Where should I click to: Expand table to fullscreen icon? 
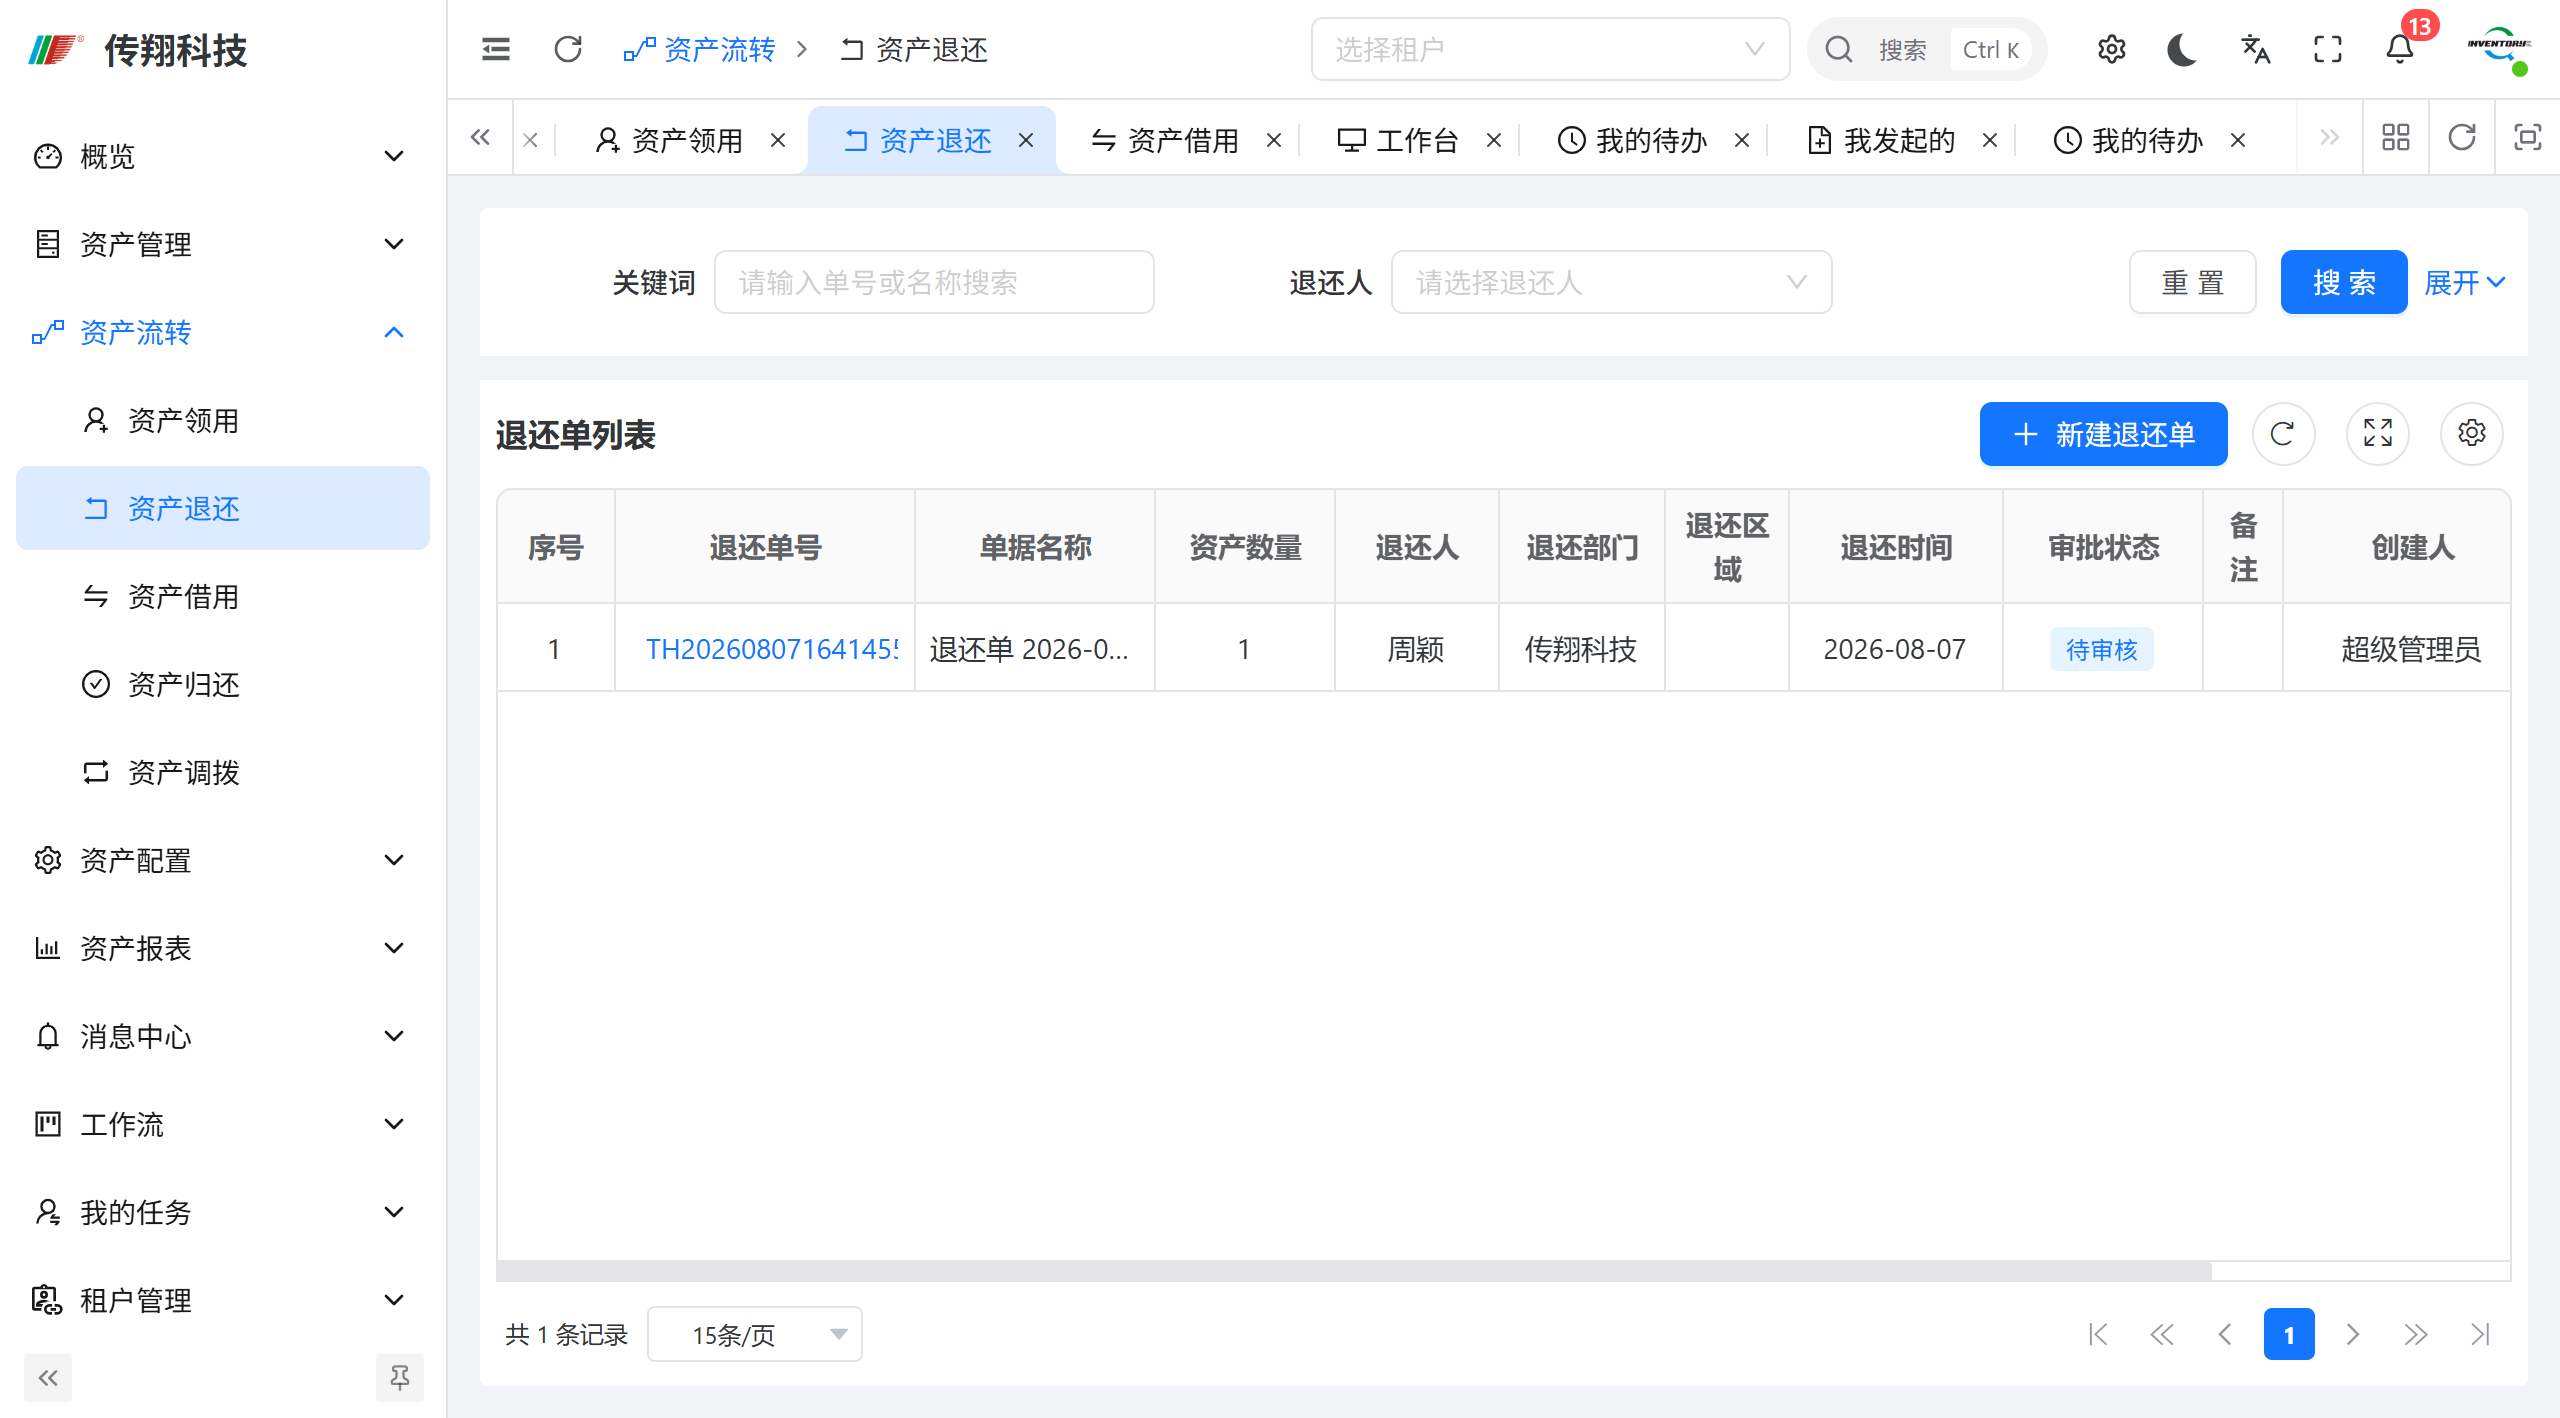point(2377,434)
